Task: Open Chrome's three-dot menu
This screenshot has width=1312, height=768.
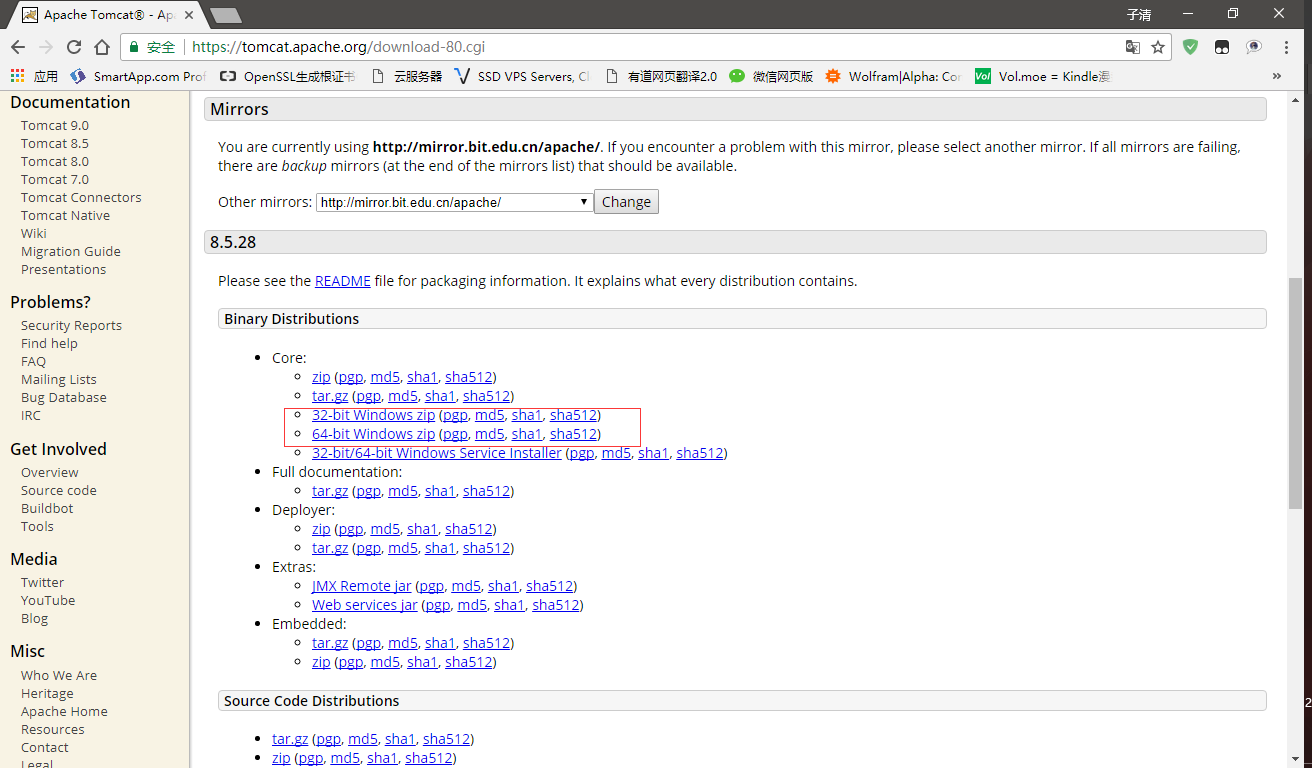Action: pyautogui.click(x=1288, y=47)
